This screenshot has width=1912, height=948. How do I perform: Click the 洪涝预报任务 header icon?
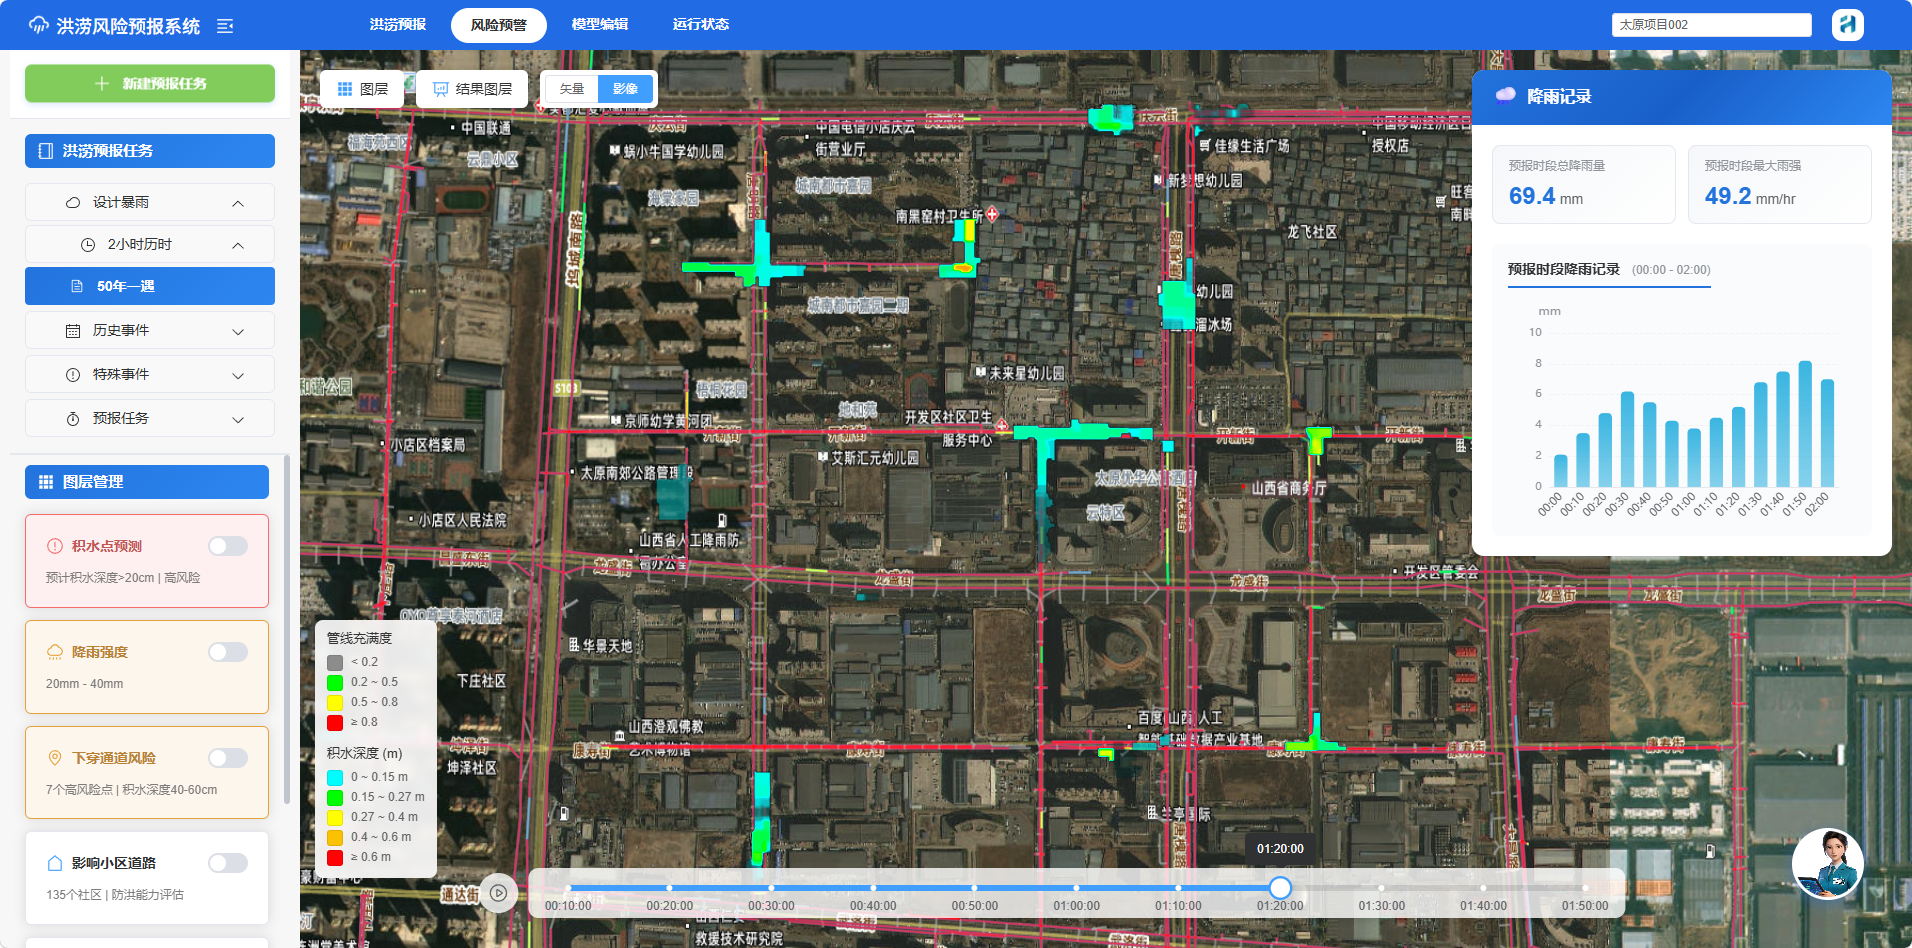click(45, 151)
